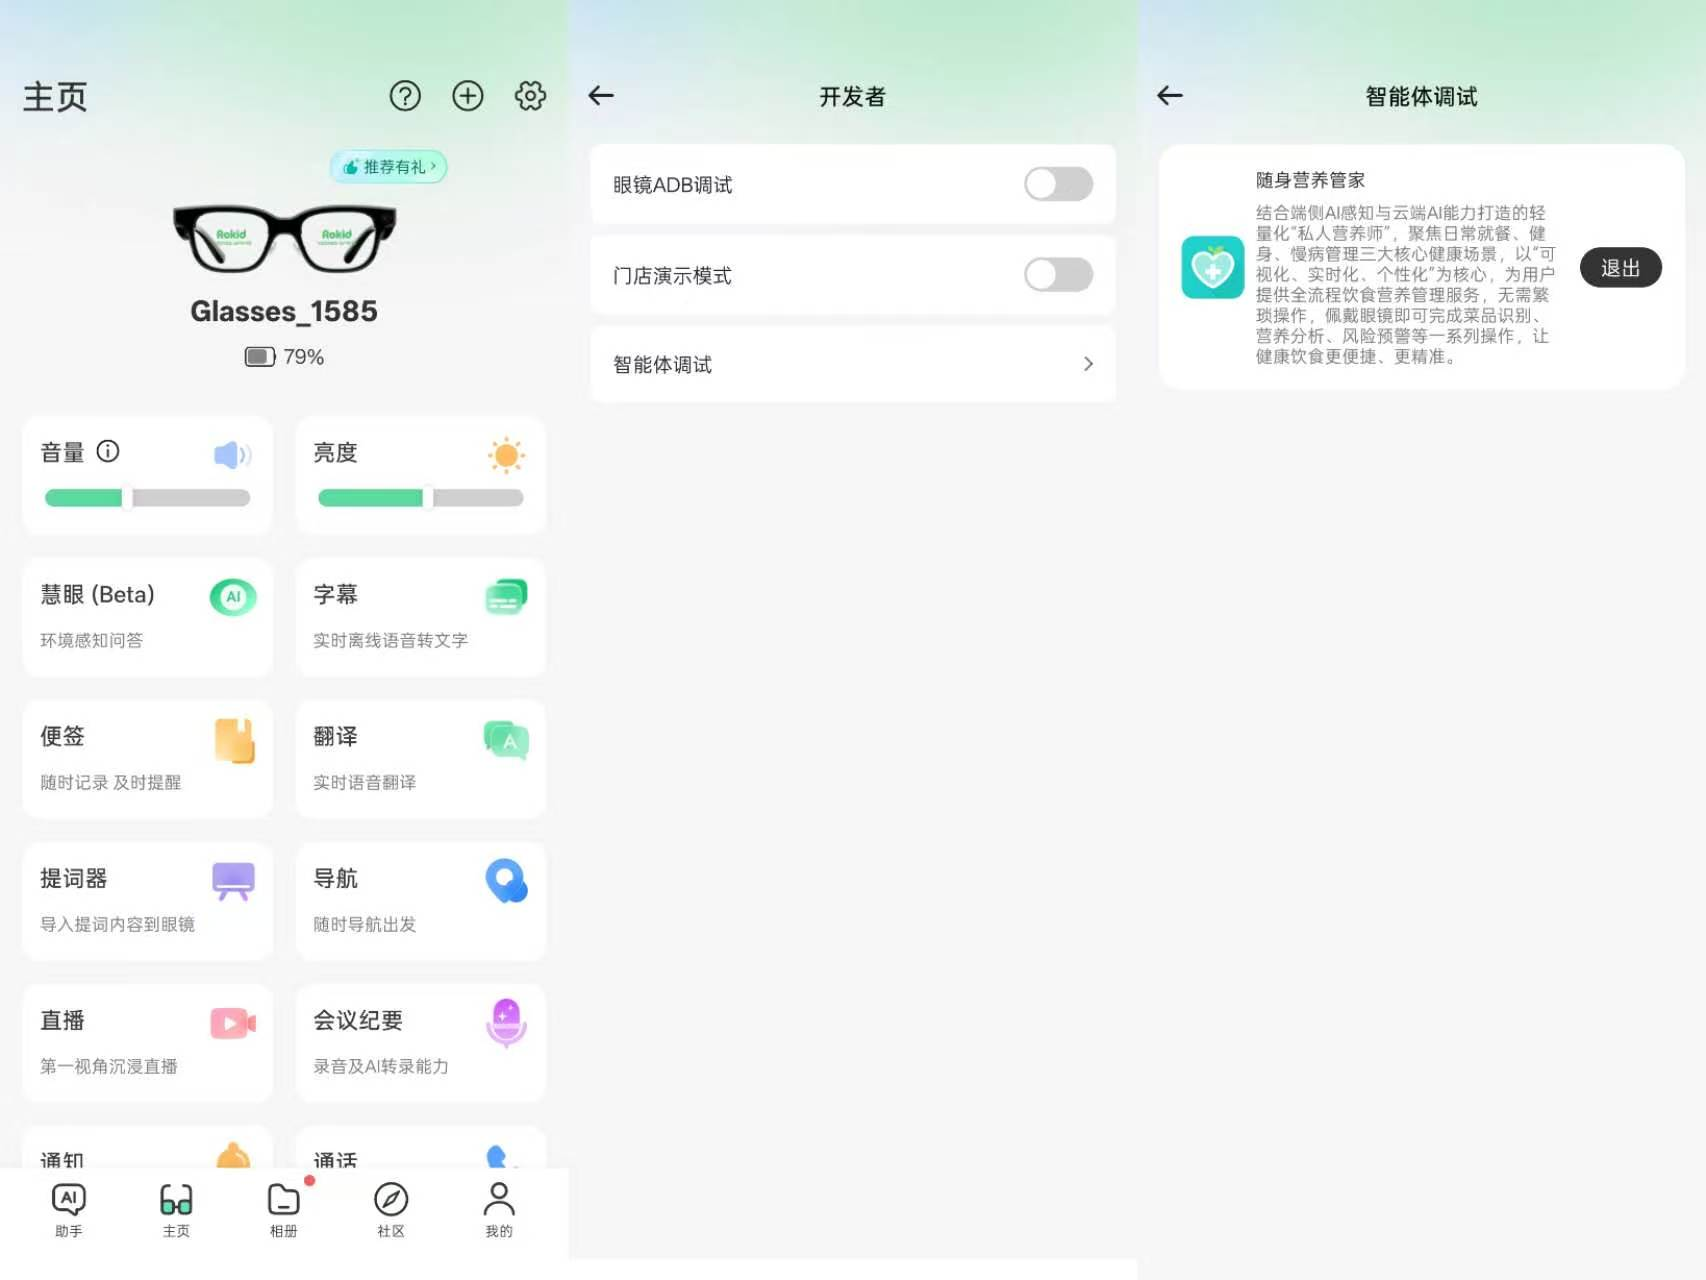Tap the Rokid glasses image

click(x=284, y=239)
